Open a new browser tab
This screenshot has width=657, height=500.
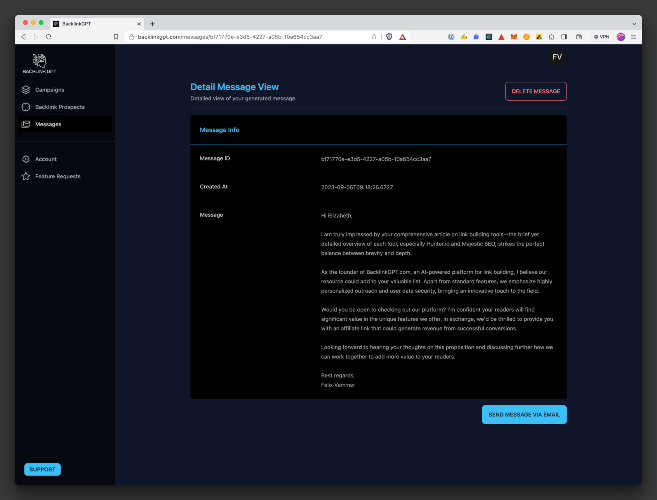(x=153, y=24)
